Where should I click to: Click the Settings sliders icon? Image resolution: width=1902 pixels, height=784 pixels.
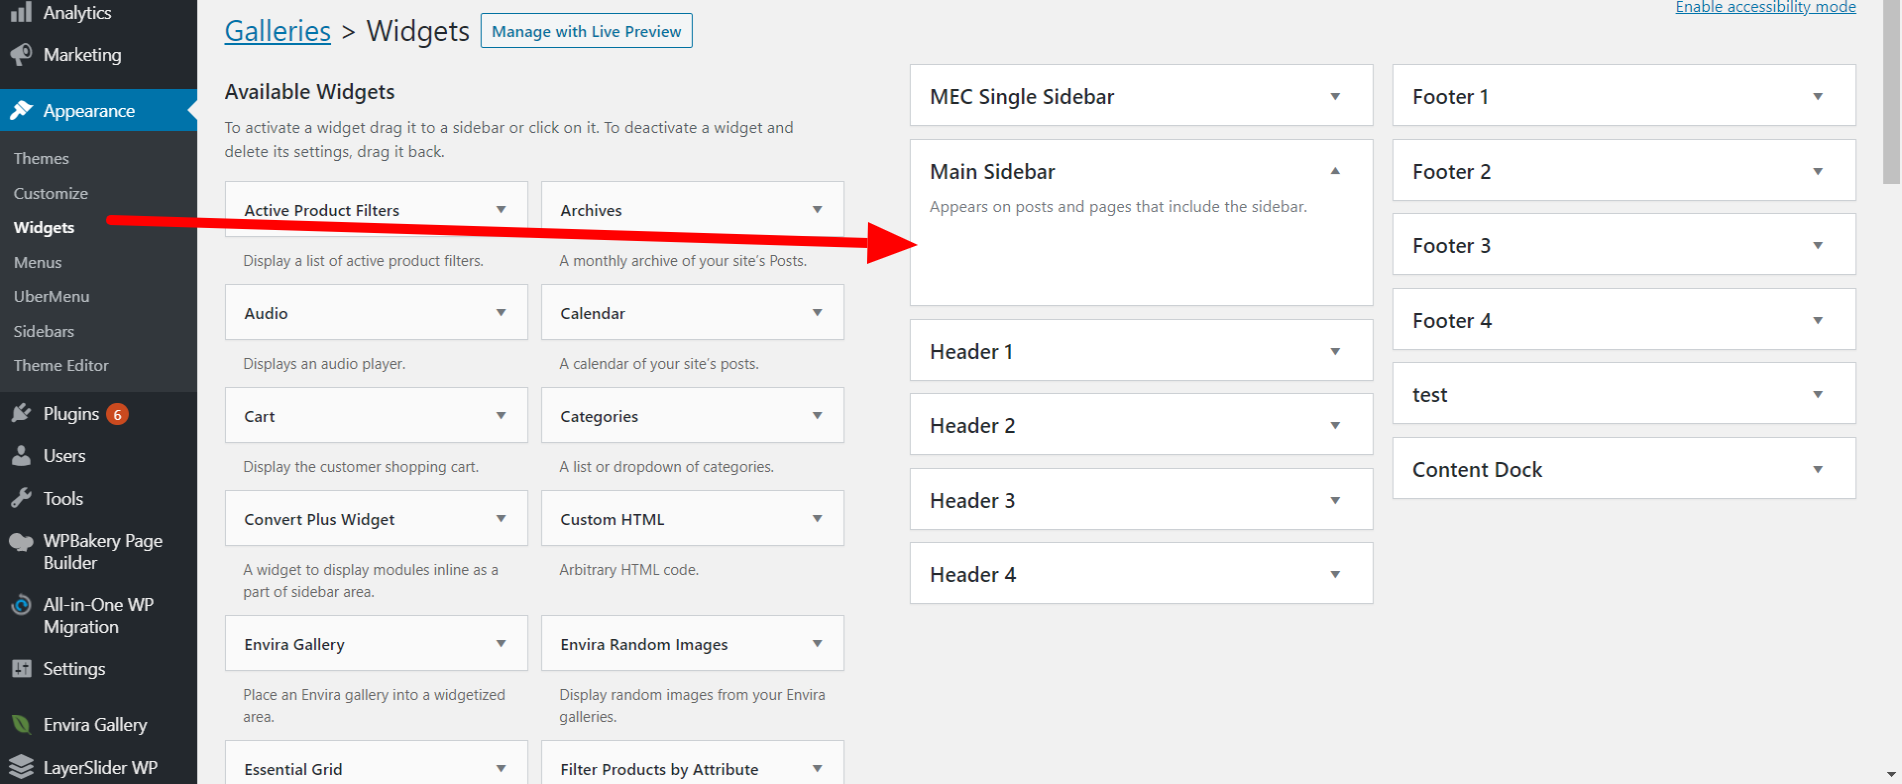point(21,669)
